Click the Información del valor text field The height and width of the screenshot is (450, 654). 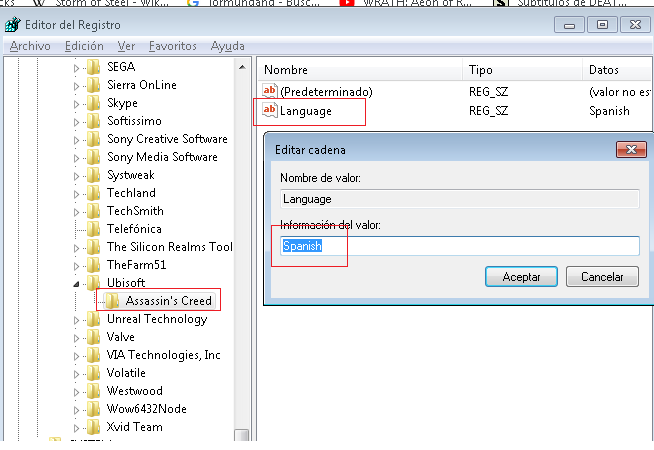click(460, 246)
